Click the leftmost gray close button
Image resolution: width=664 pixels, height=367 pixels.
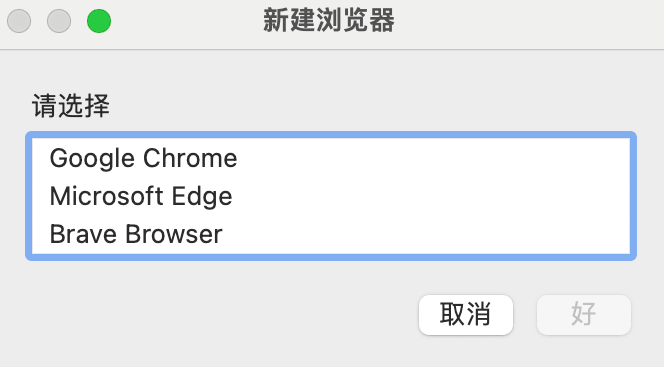coord(19,21)
